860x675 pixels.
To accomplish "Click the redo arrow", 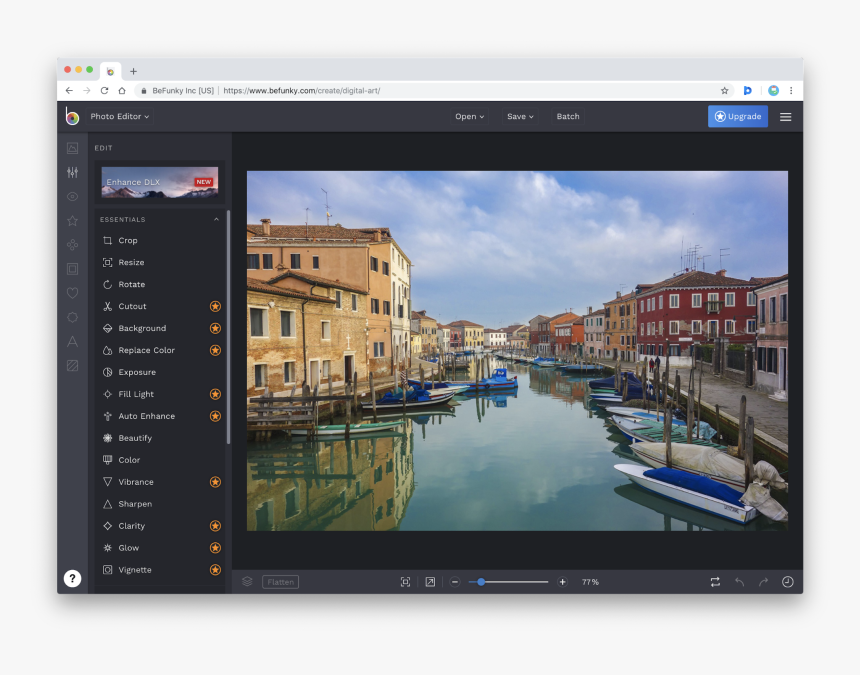I will [x=763, y=582].
